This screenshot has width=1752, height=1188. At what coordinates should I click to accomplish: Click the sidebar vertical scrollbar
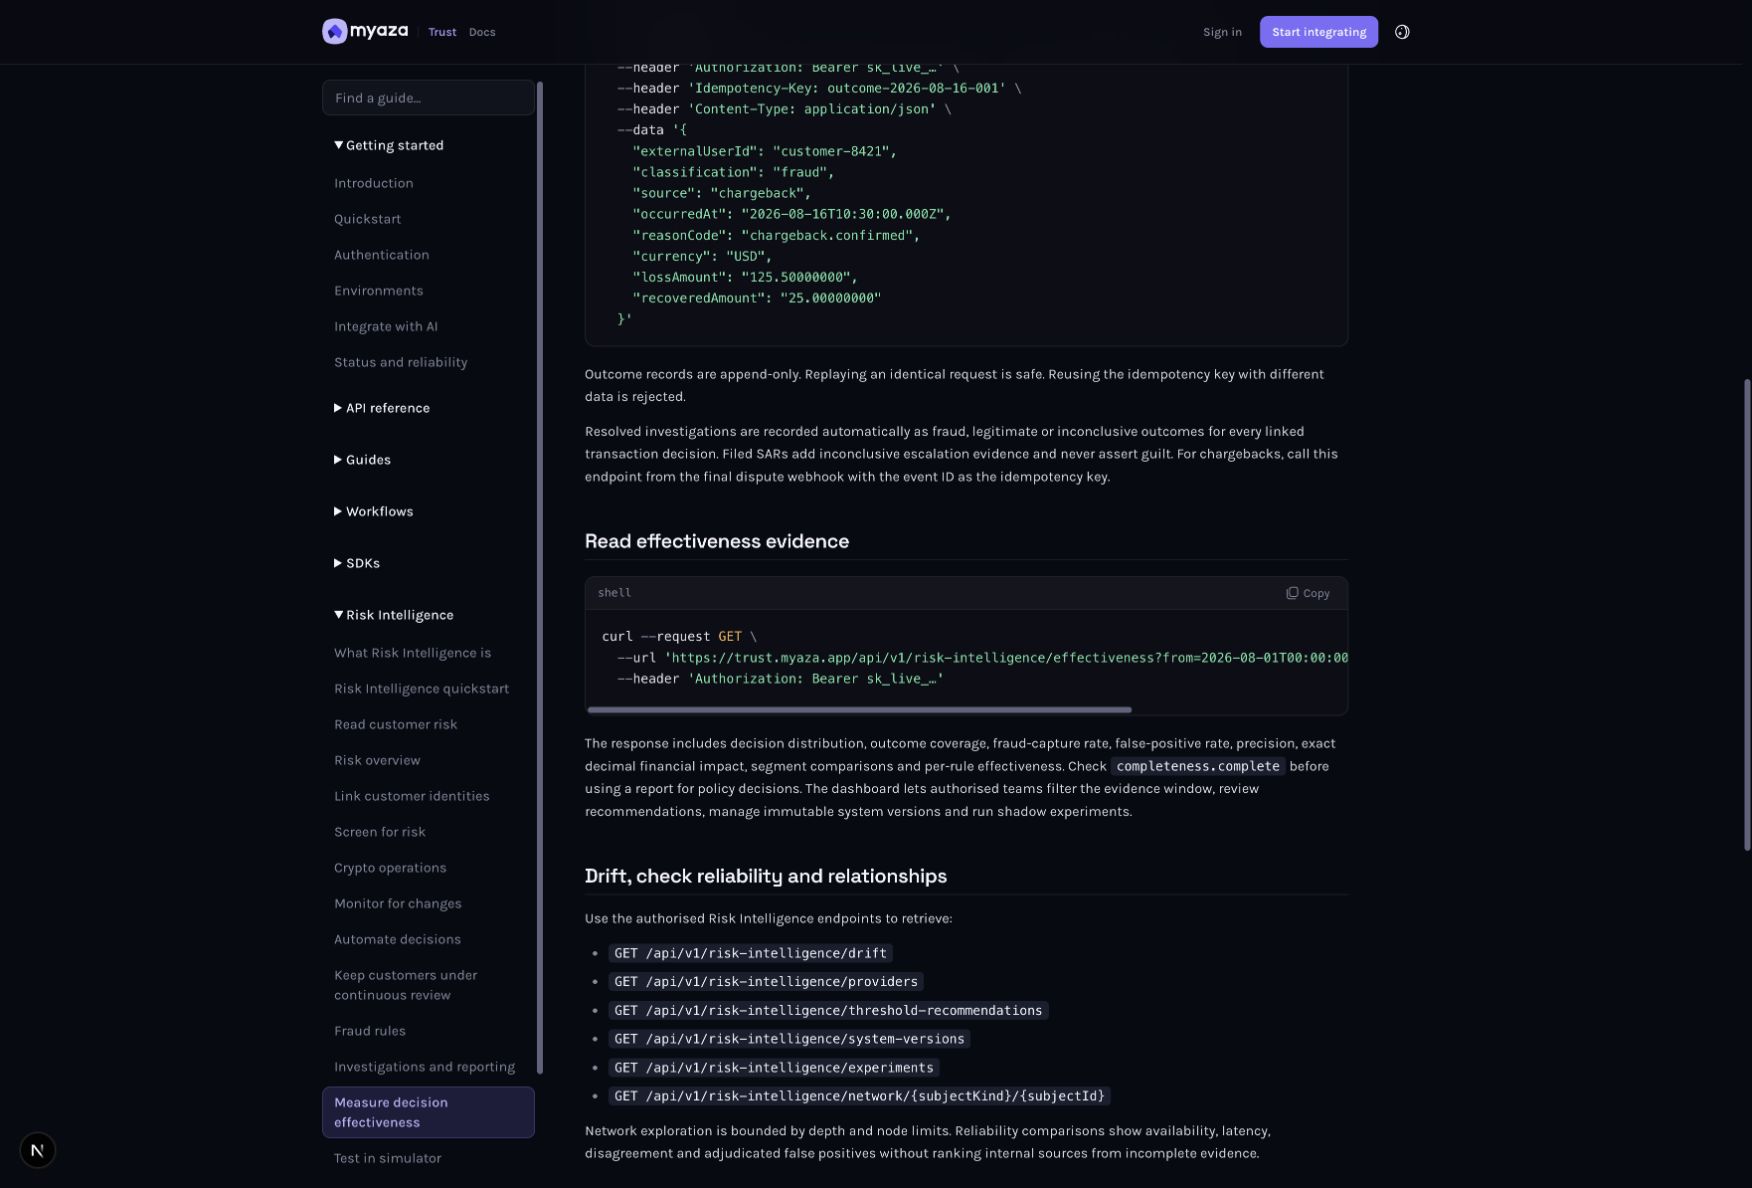coord(540,578)
